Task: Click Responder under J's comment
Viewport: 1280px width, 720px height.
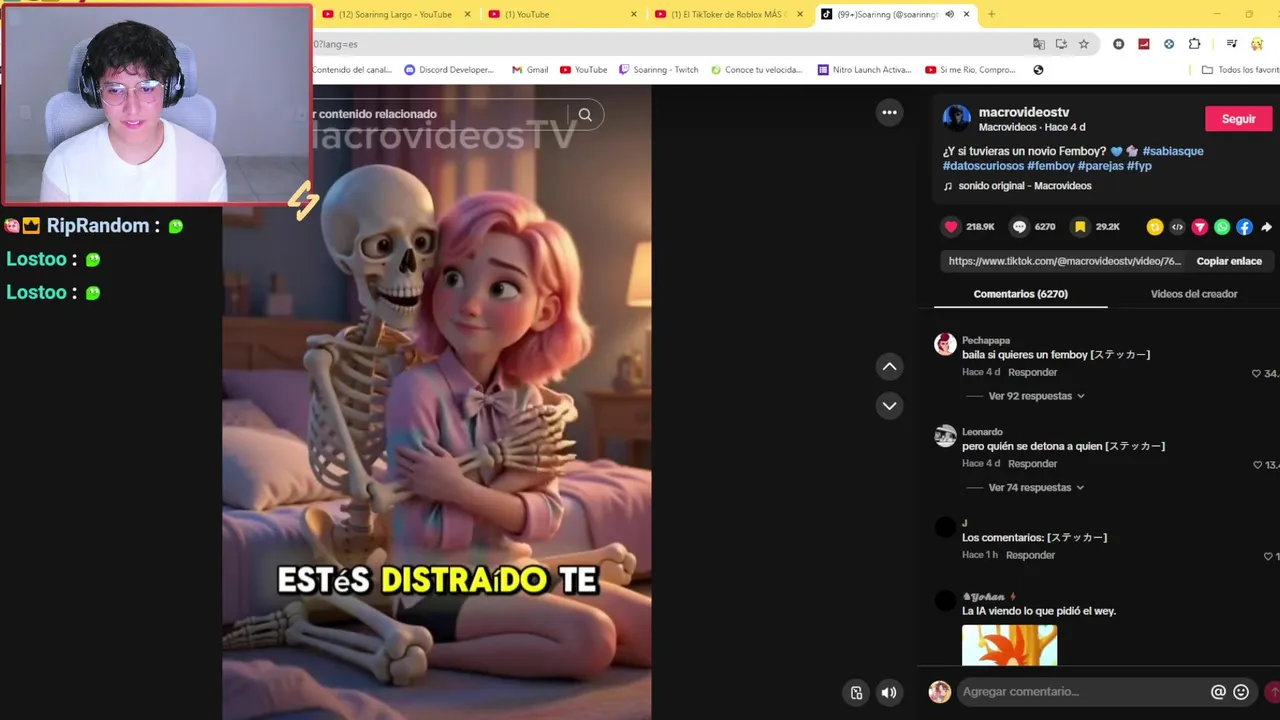Action: (x=1030, y=556)
